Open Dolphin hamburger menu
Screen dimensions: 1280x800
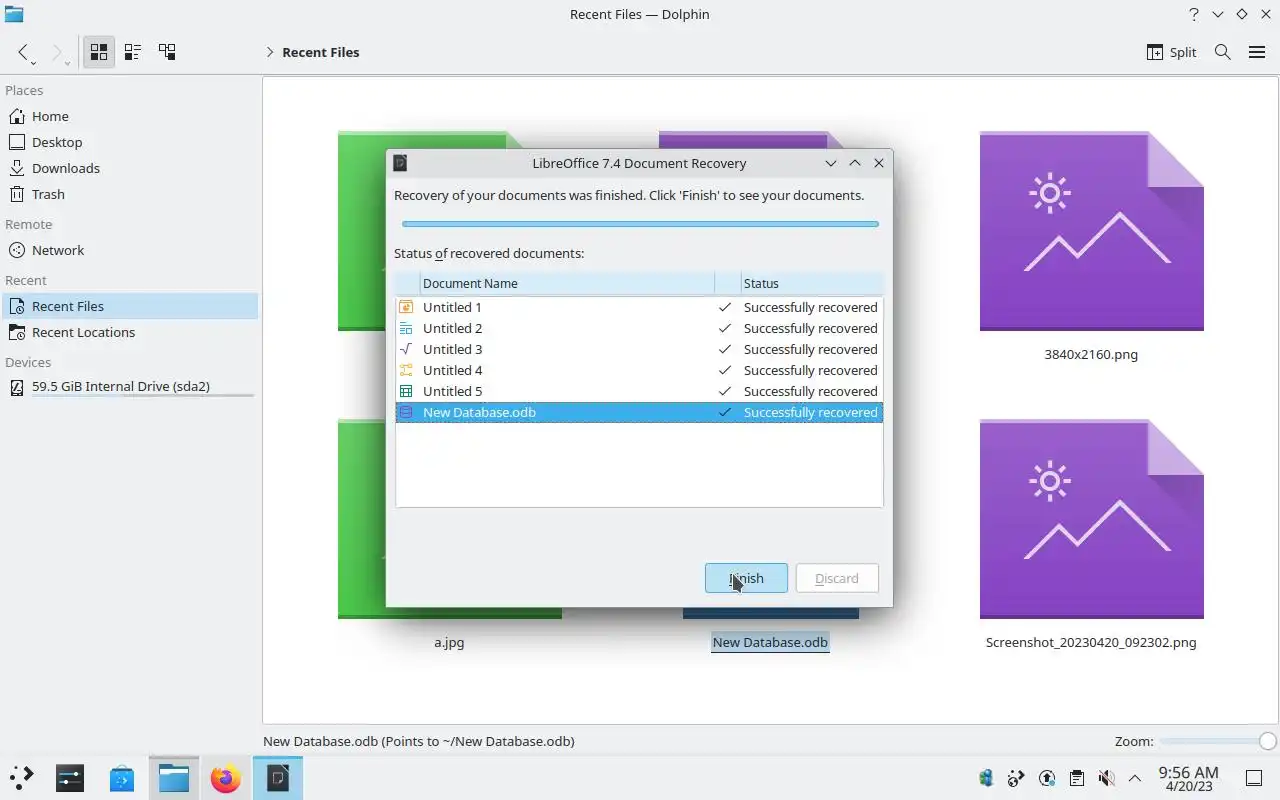pos(1257,52)
